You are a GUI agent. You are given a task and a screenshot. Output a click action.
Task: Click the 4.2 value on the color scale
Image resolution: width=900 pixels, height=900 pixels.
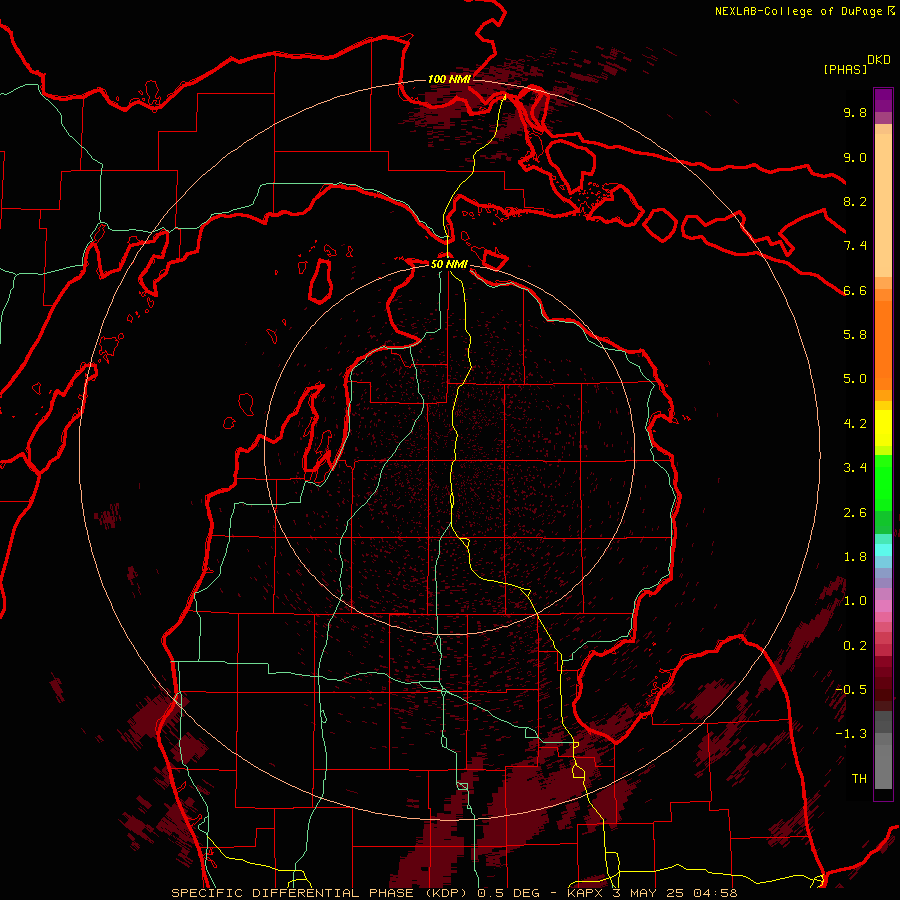[855, 424]
